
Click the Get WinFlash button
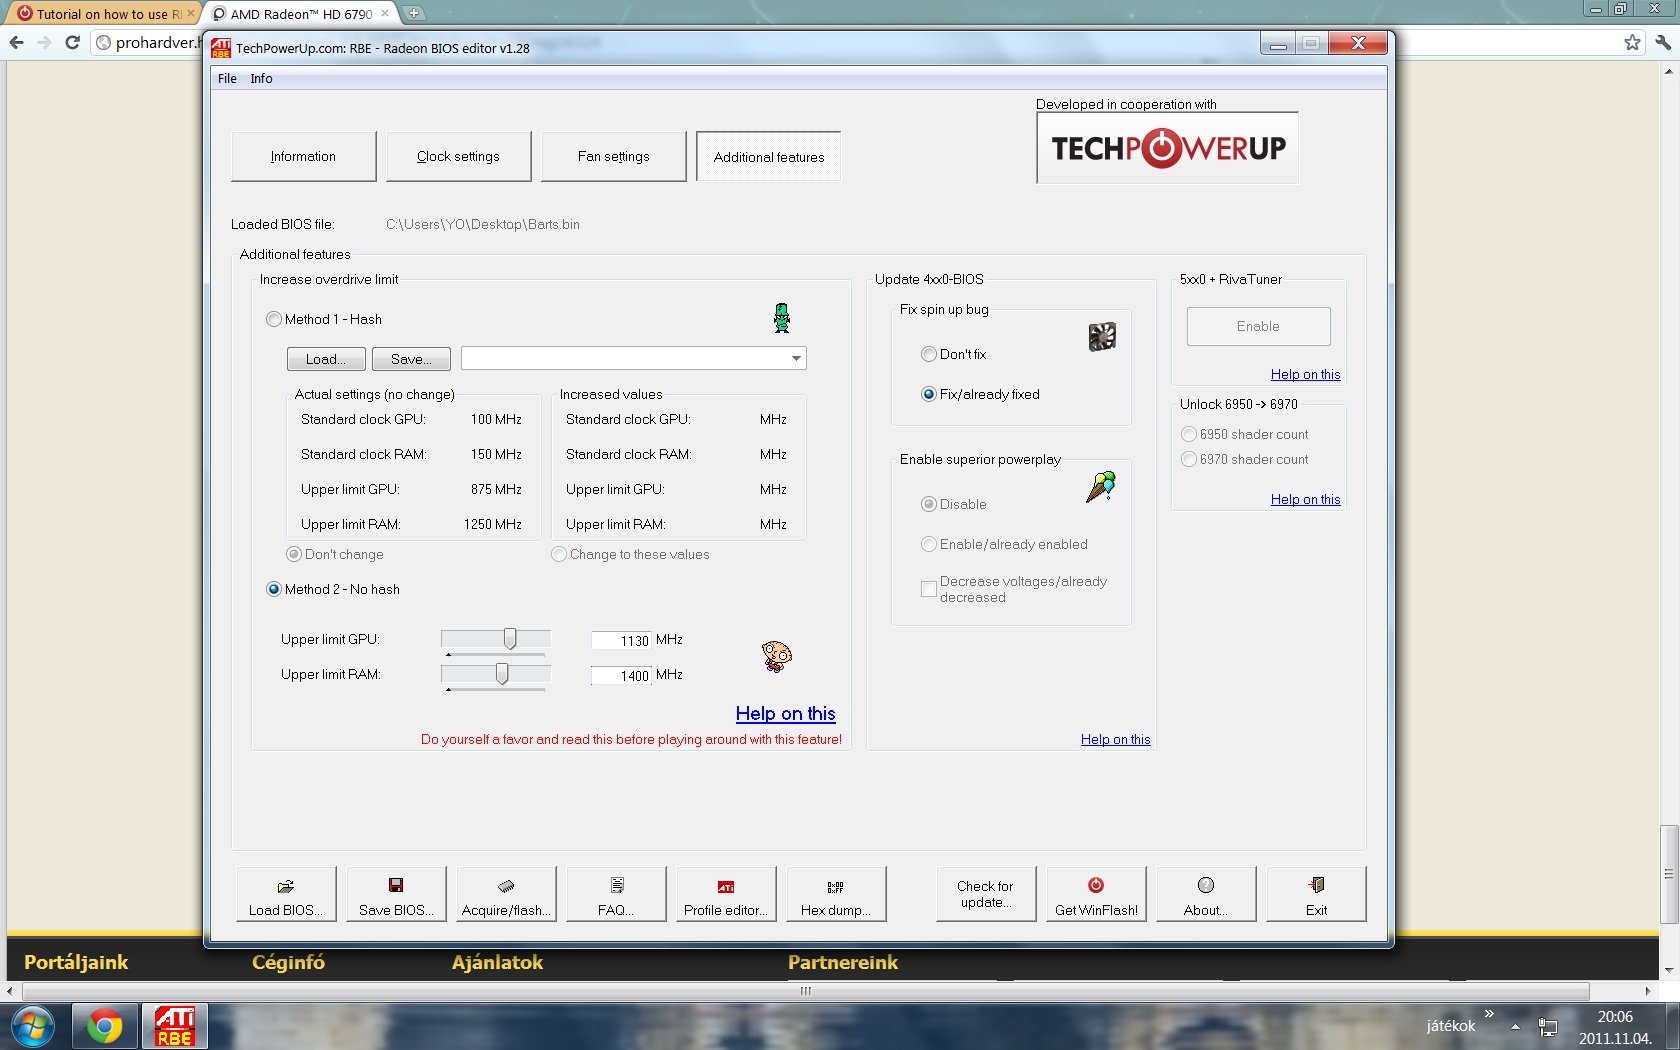point(1096,894)
